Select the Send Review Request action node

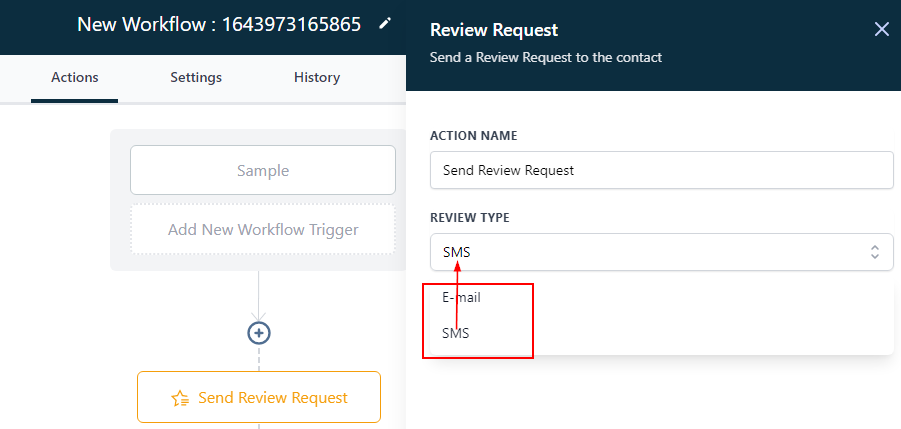coord(259,397)
